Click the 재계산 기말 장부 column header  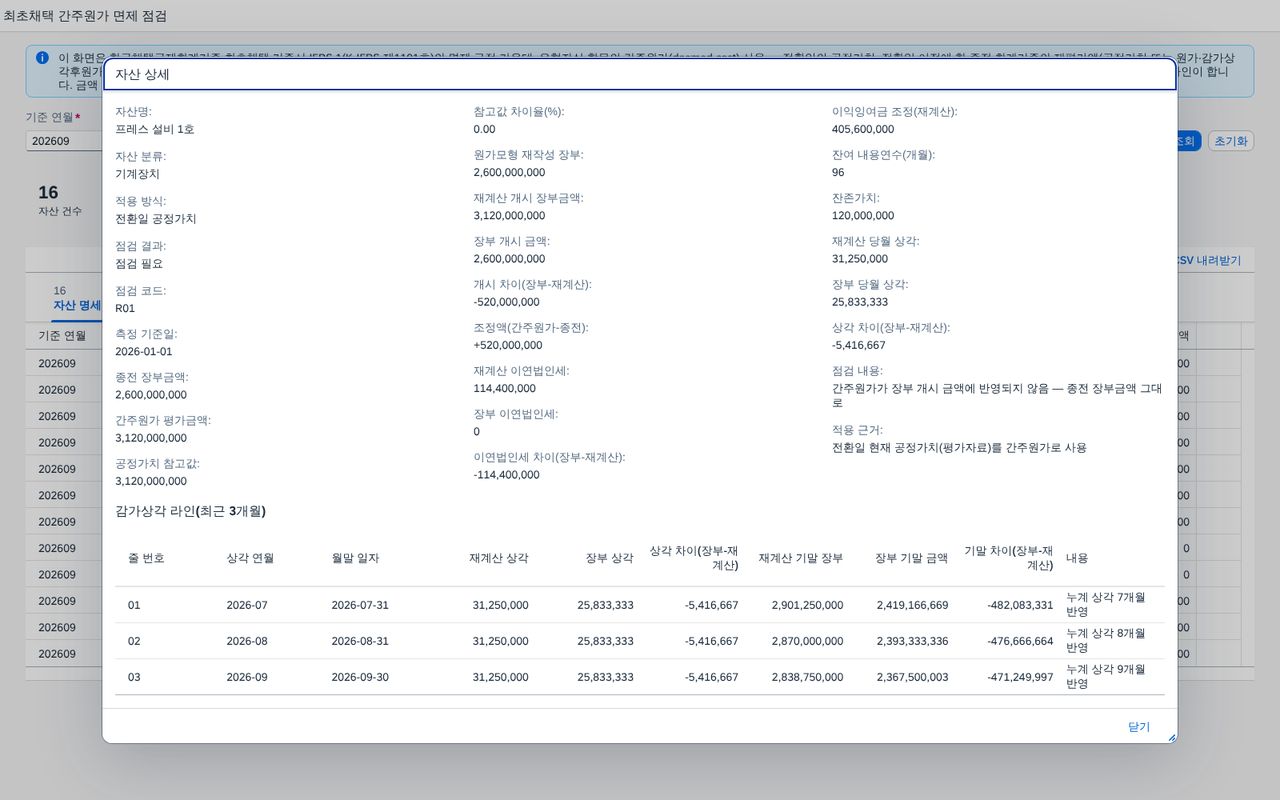coord(801,558)
